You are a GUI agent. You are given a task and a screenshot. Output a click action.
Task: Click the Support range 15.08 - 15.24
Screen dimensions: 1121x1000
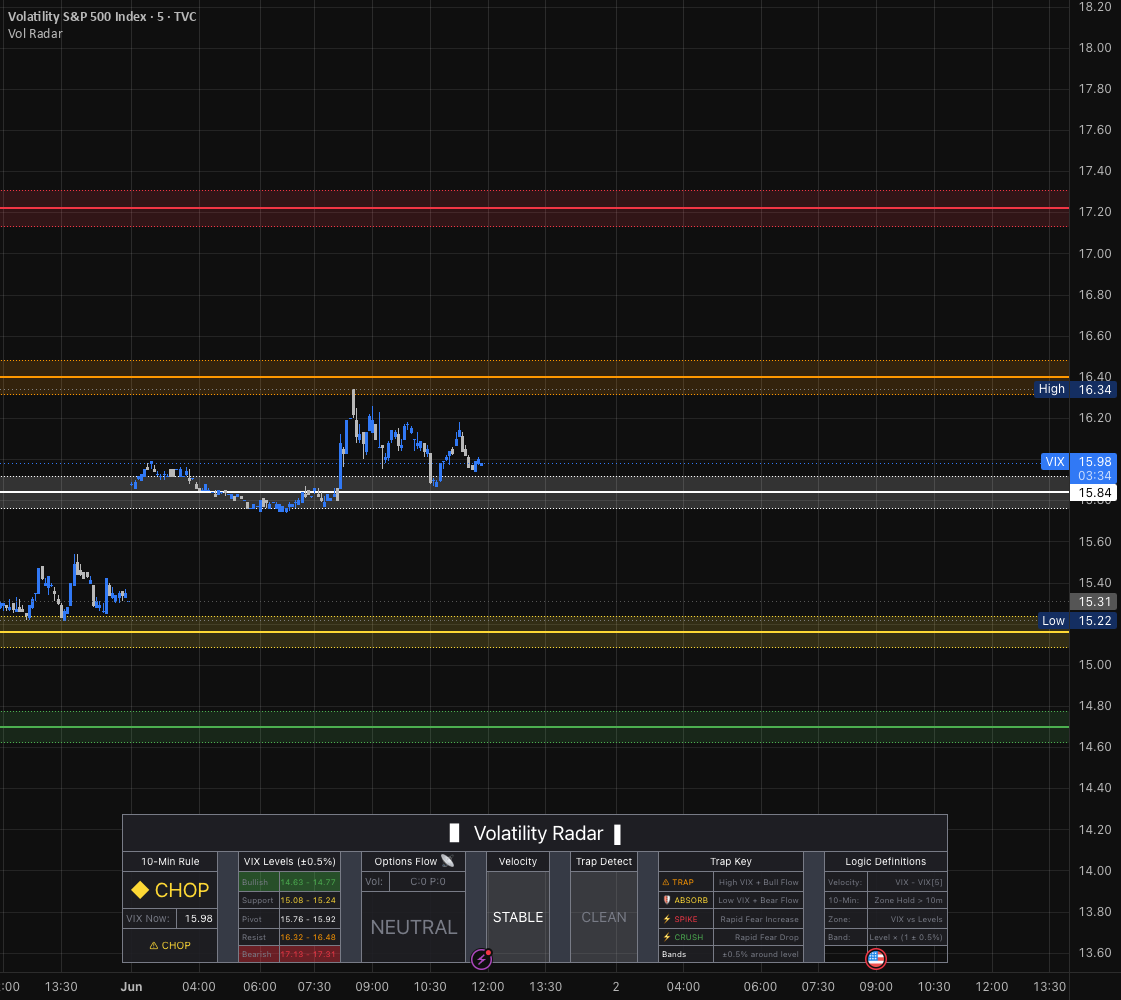point(308,900)
